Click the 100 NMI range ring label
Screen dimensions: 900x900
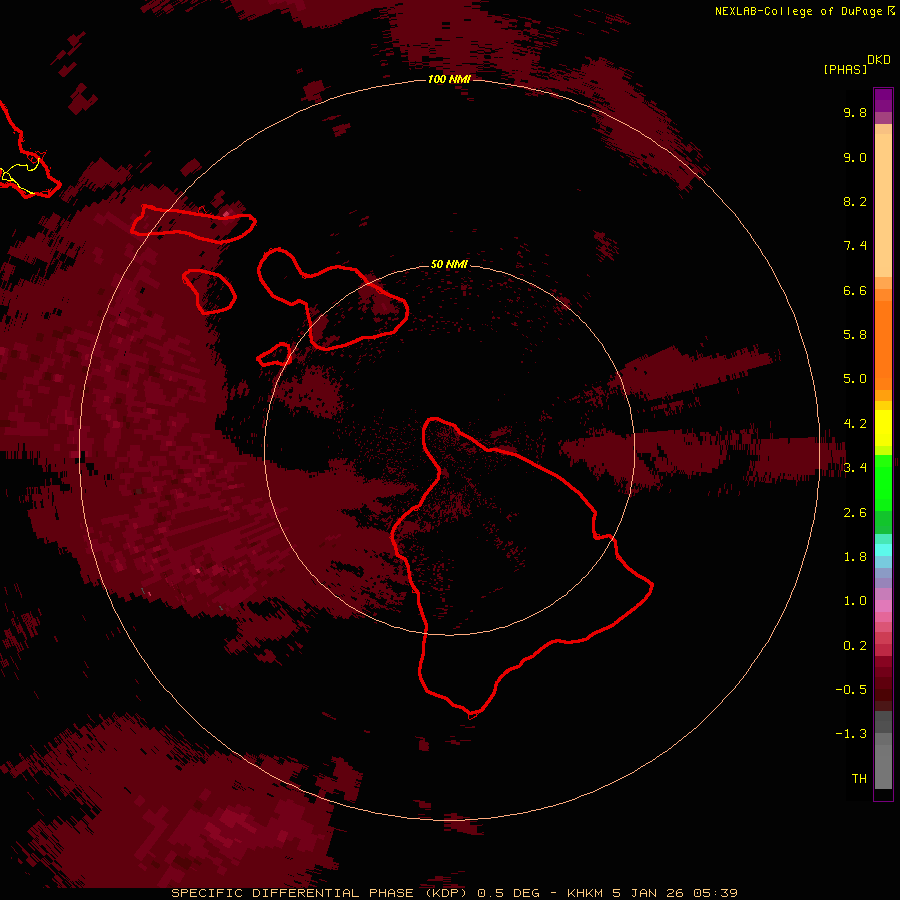pyautogui.click(x=449, y=79)
